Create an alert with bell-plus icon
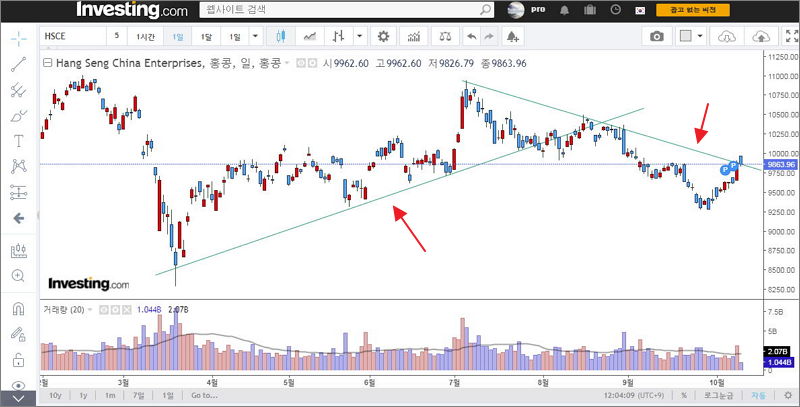This screenshot has height=407, width=800. (x=512, y=36)
